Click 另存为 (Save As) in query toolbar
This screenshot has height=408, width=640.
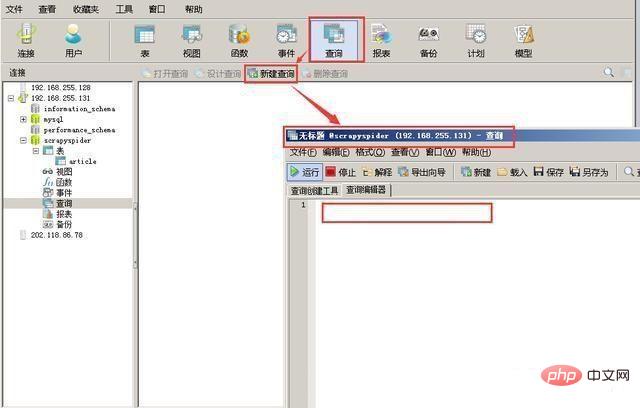(589, 172)
